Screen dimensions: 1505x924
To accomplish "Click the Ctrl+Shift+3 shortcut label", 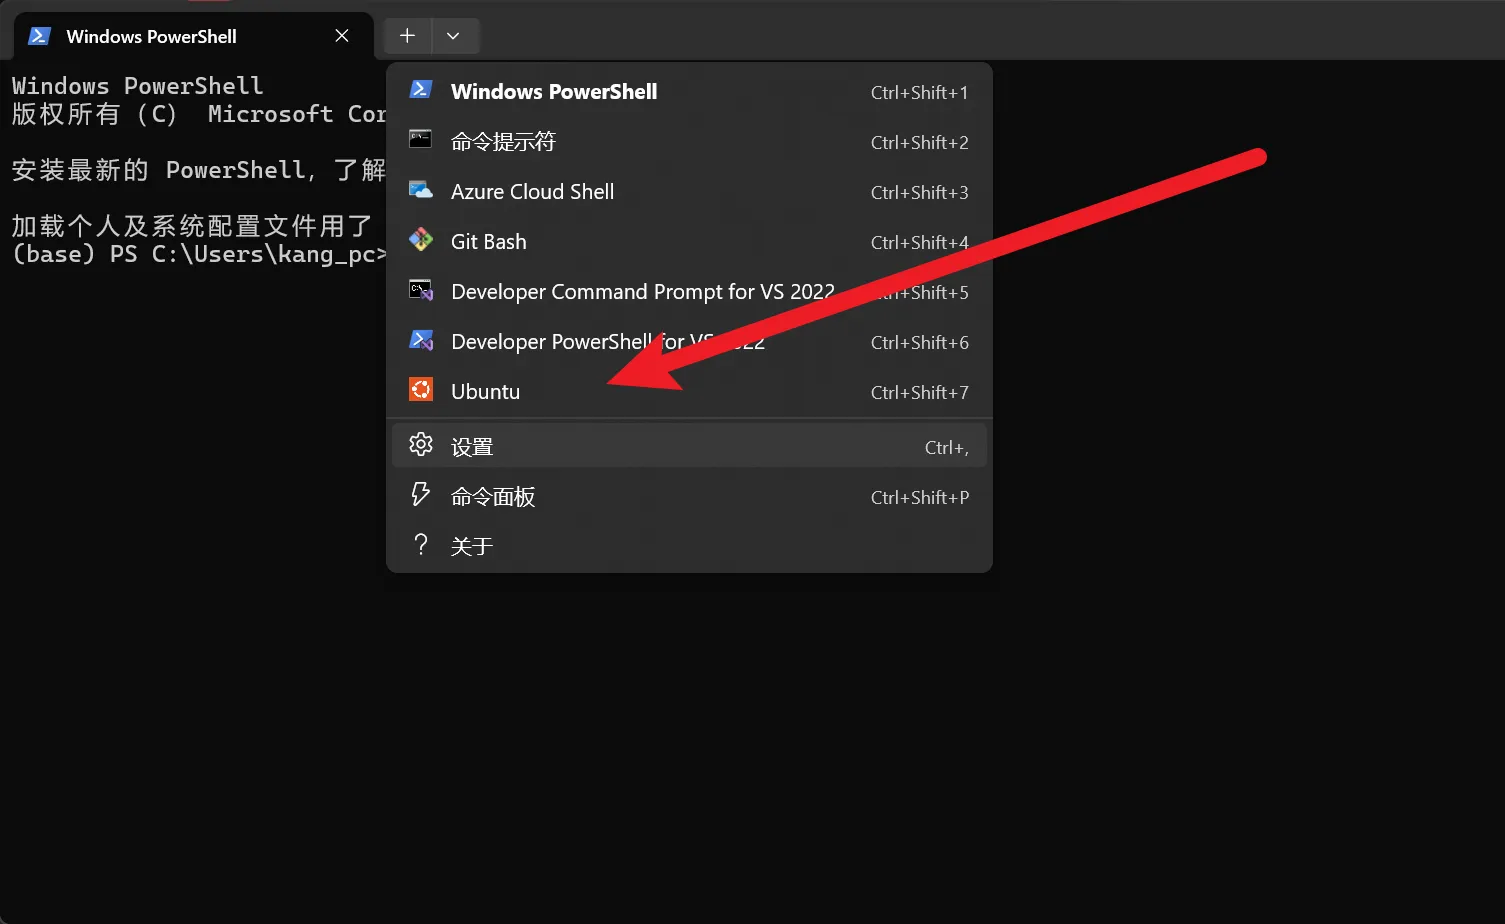I will coord(919,193).
